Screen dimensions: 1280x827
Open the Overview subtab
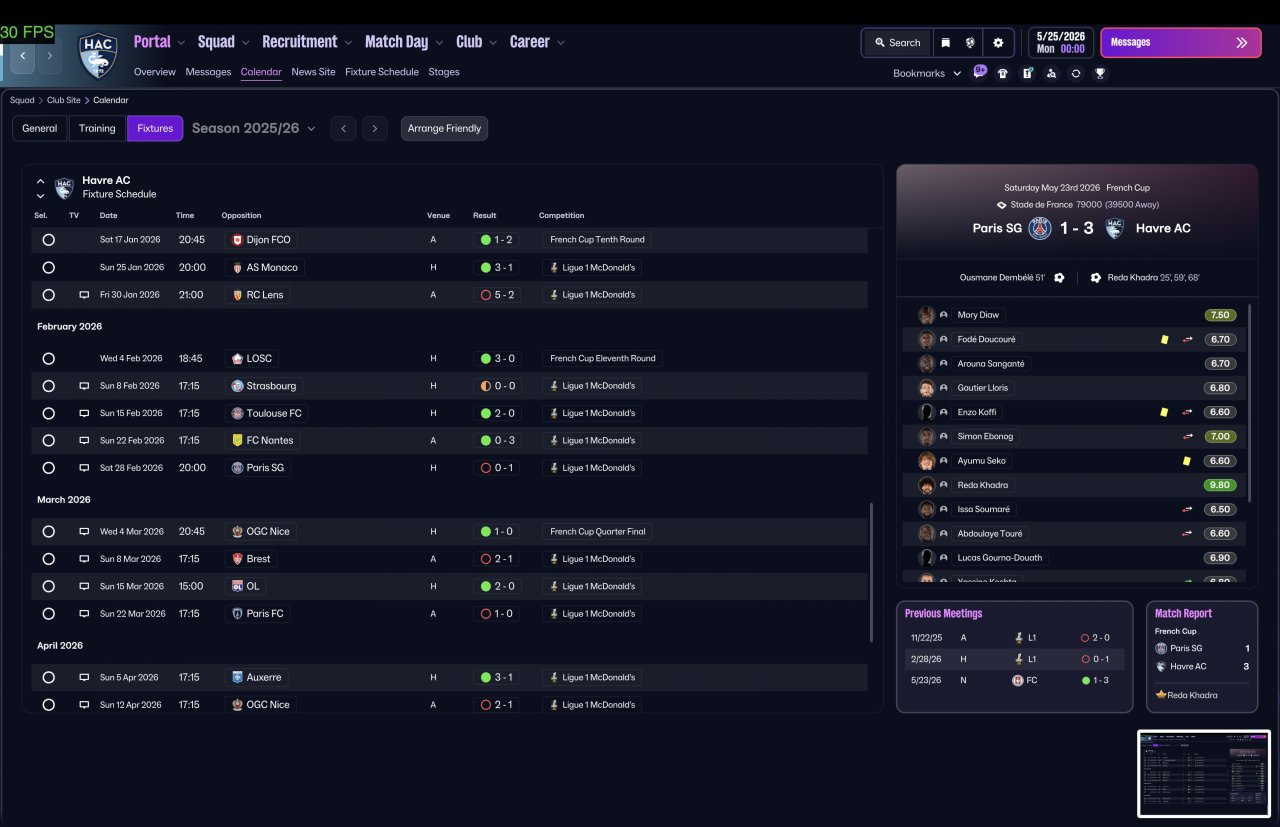155,72
